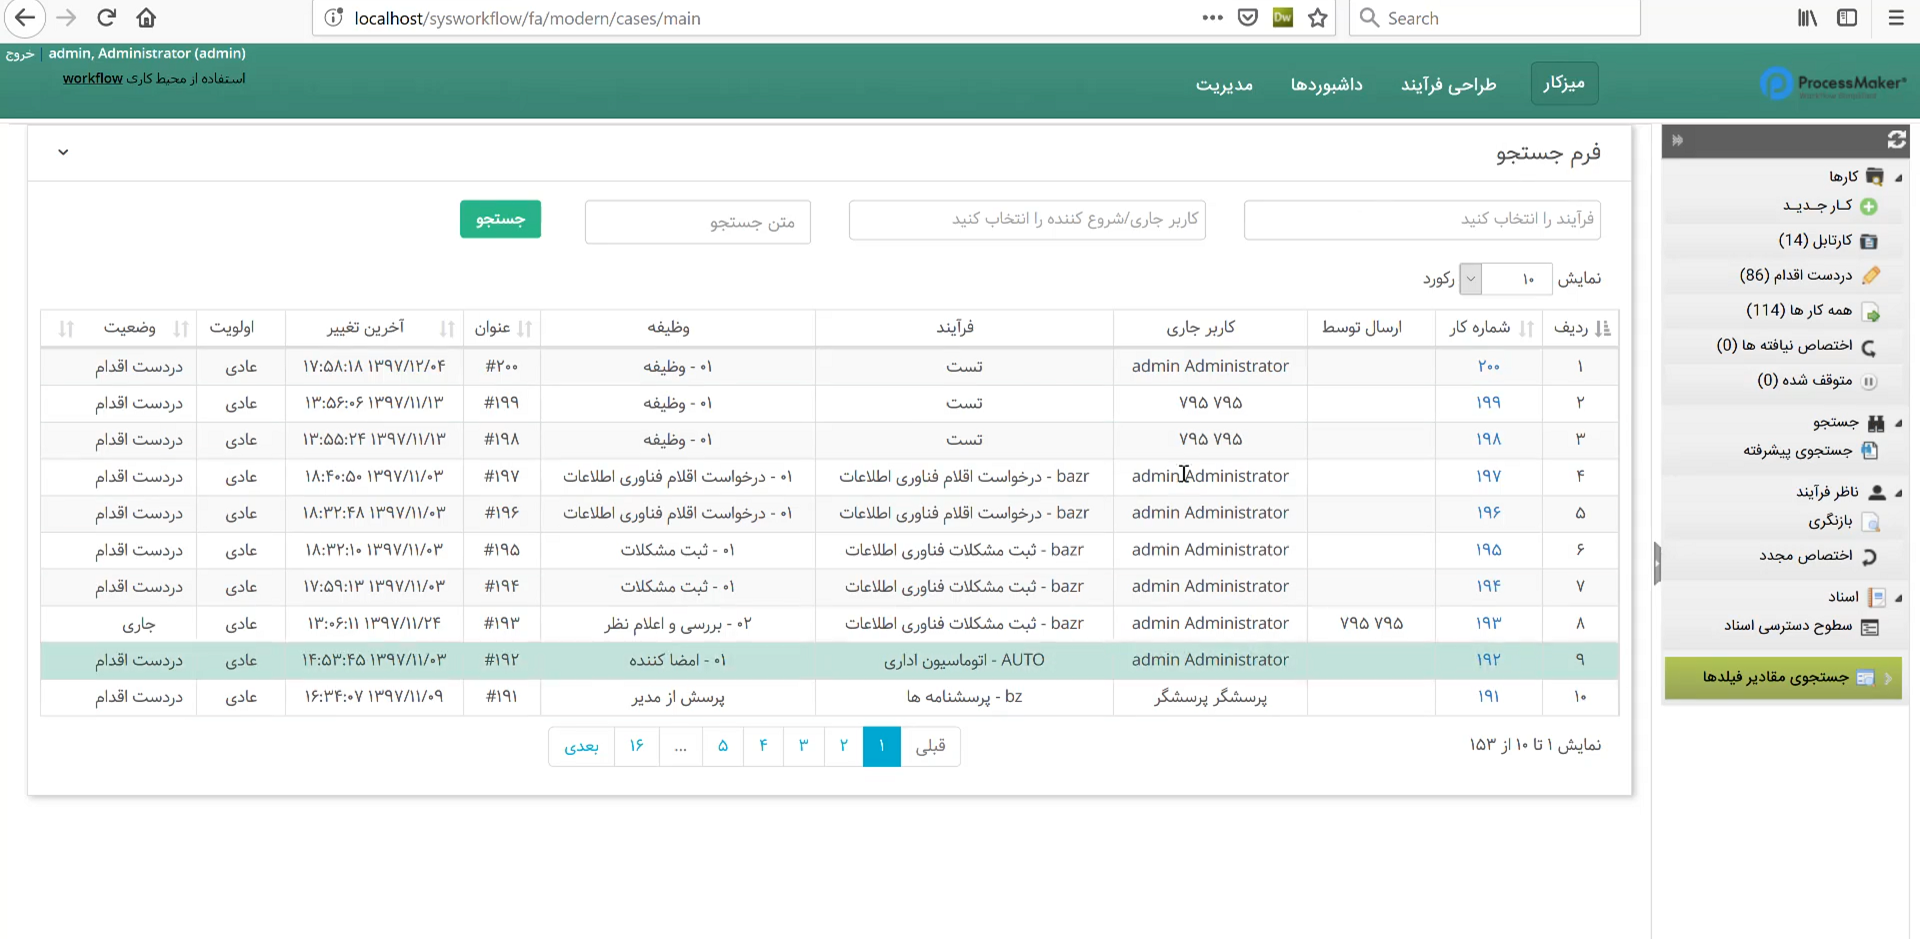Sort table by آخرین تغییر column
Screen dimensions: 1920x939
click(374, 328)
